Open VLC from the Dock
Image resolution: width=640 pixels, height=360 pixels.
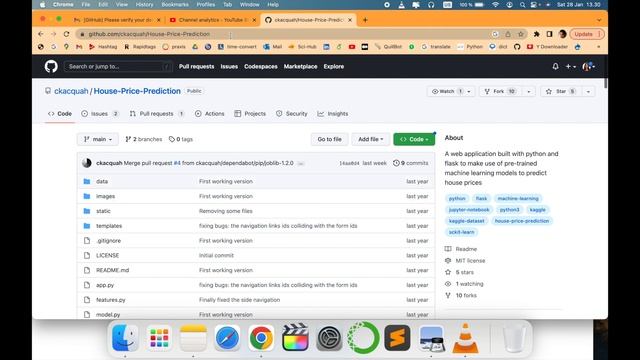tap(465, 338)
